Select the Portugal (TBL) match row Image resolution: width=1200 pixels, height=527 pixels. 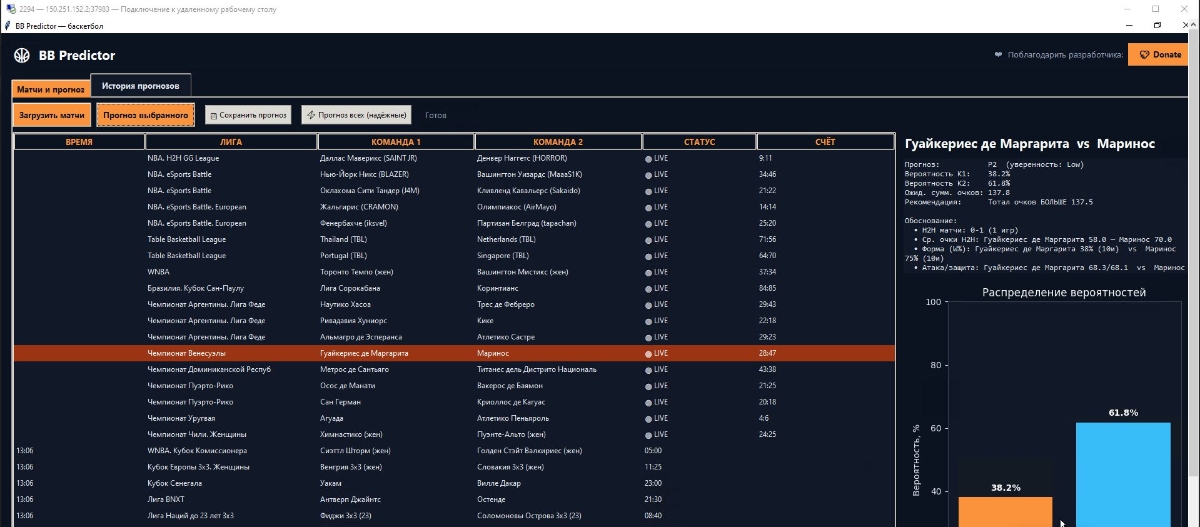click(453, 255)
